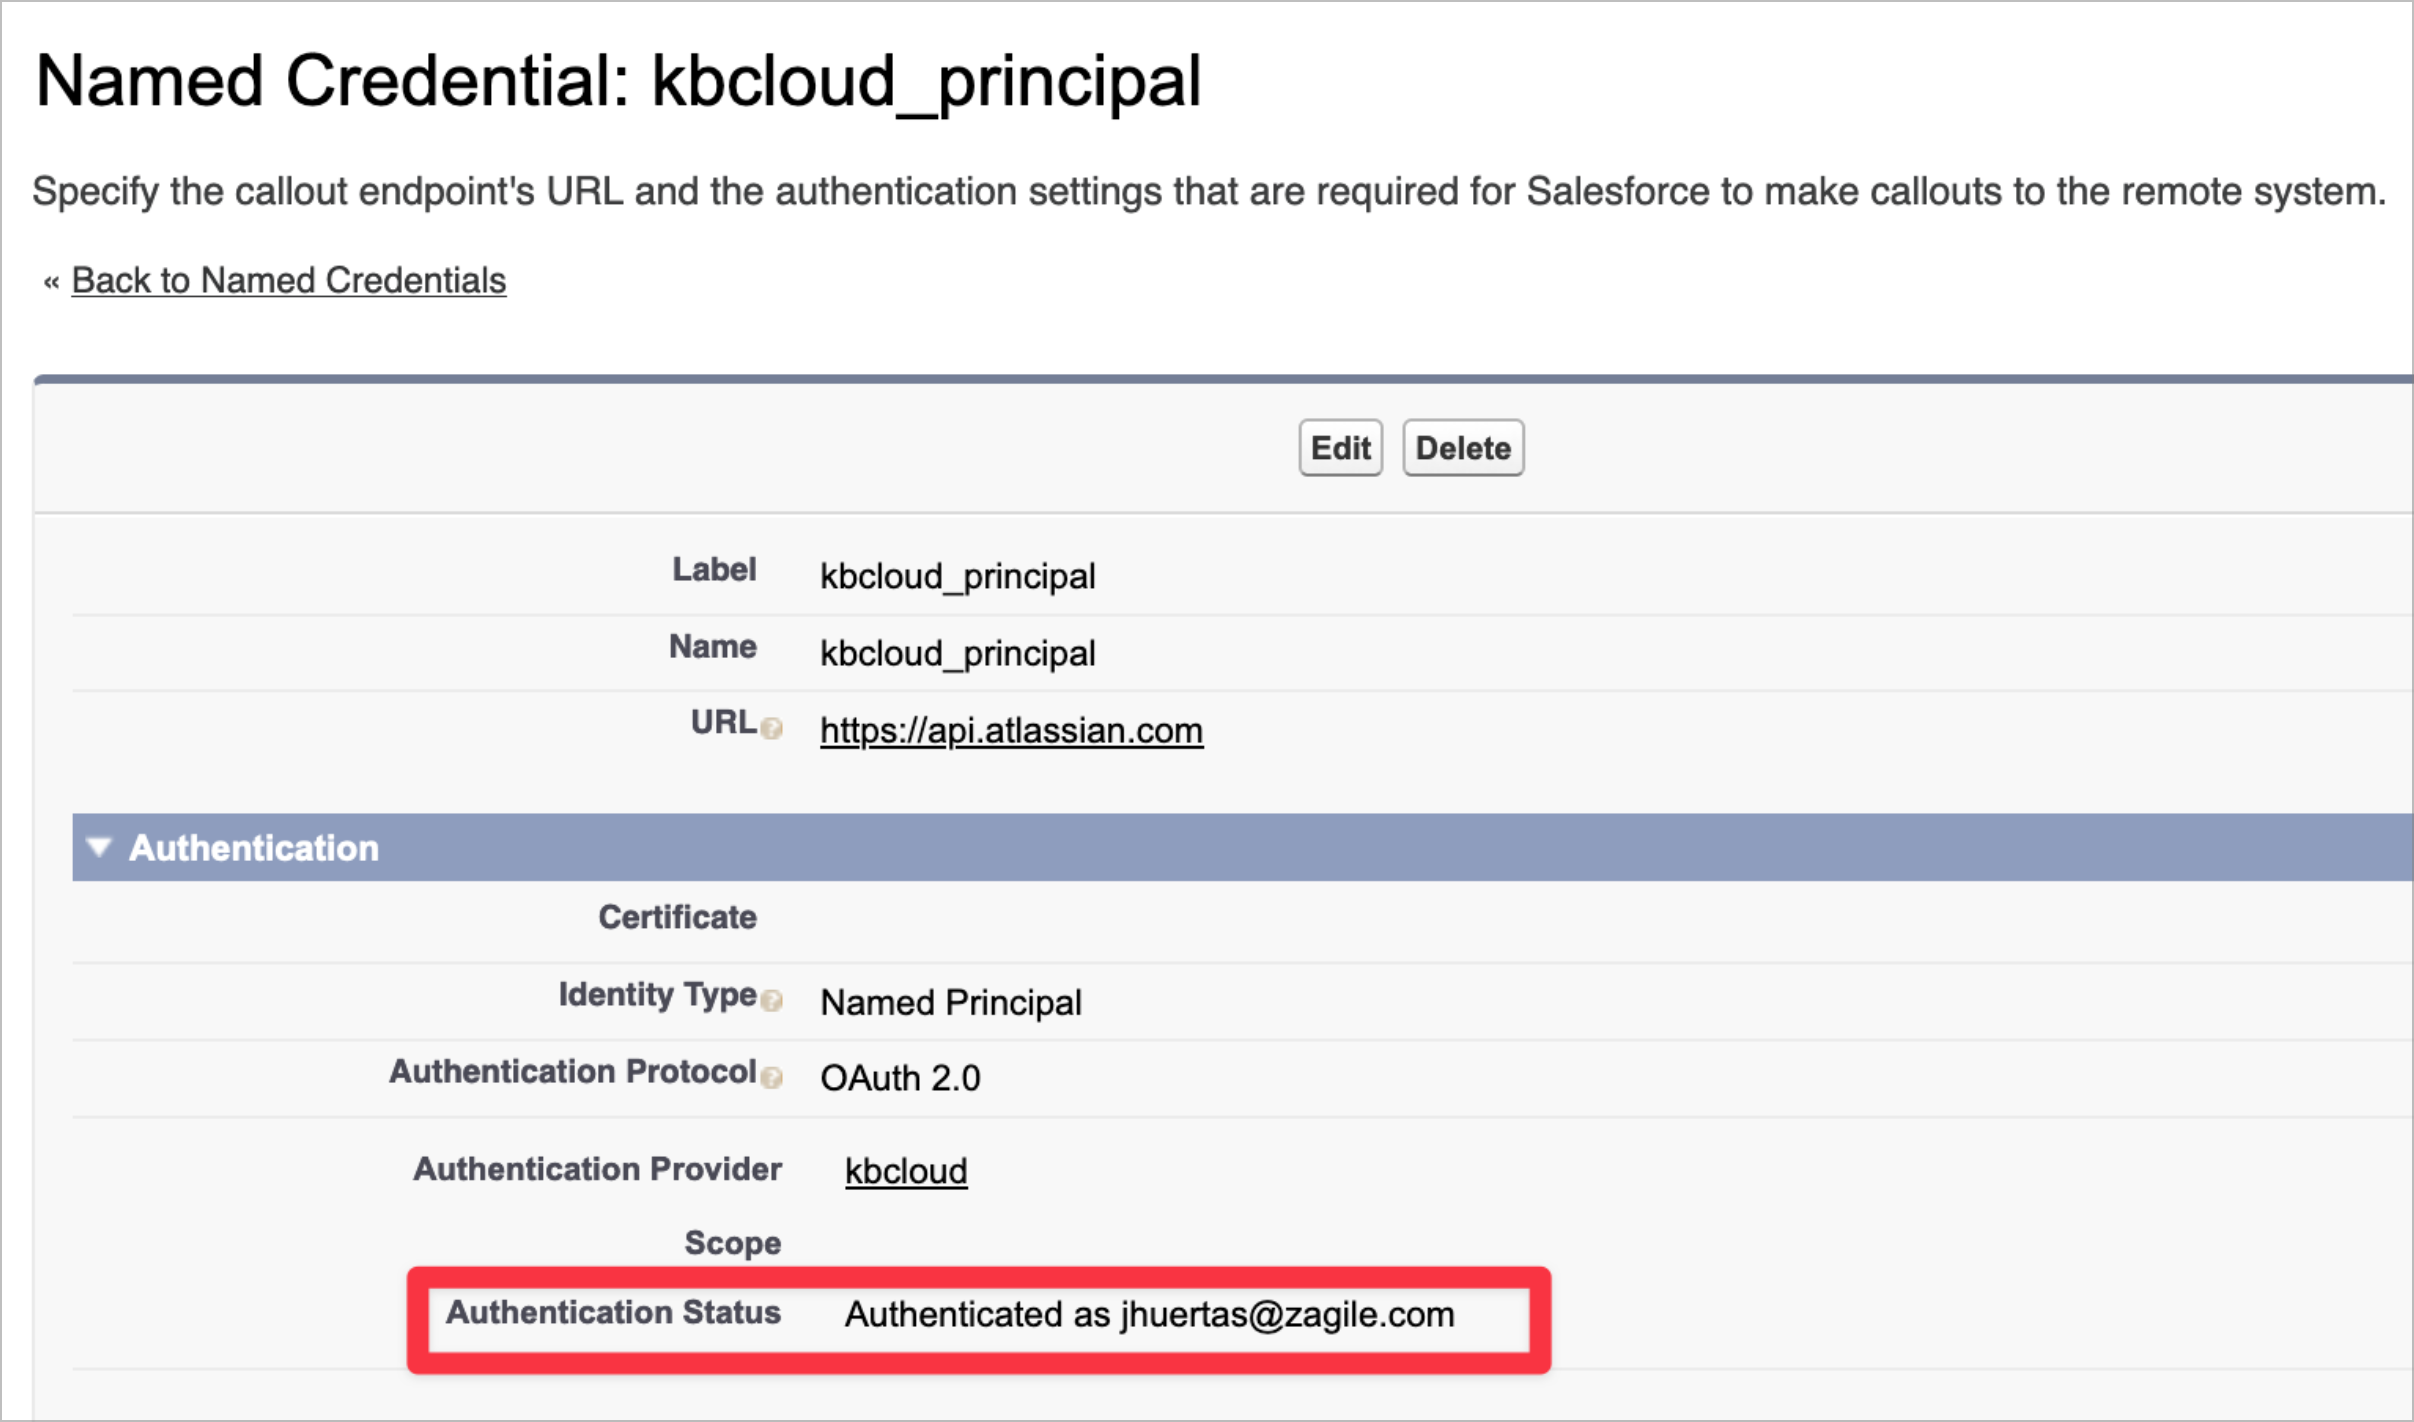The image size is (2414, 1422).
Task: Click the Label value kbcloud_principal
Action: [x=957, y=577]
